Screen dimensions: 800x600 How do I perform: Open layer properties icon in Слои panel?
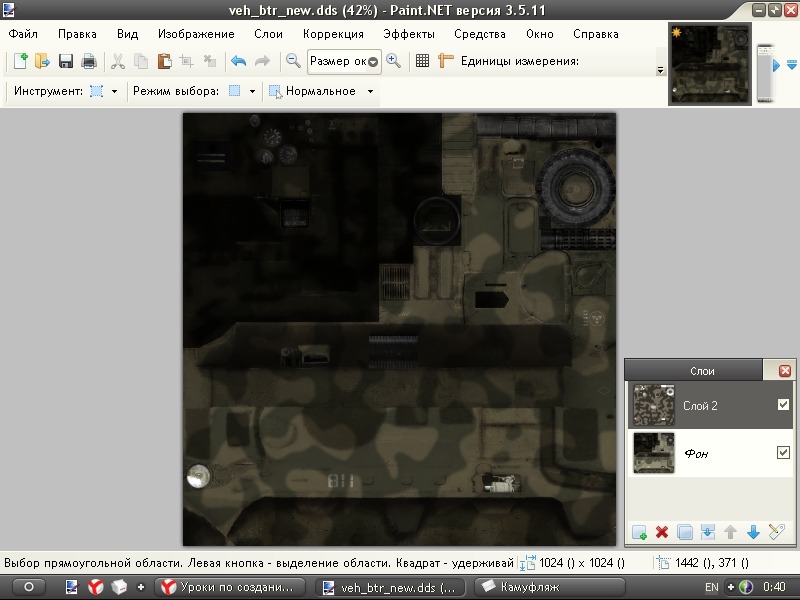(x=777, y=532)
